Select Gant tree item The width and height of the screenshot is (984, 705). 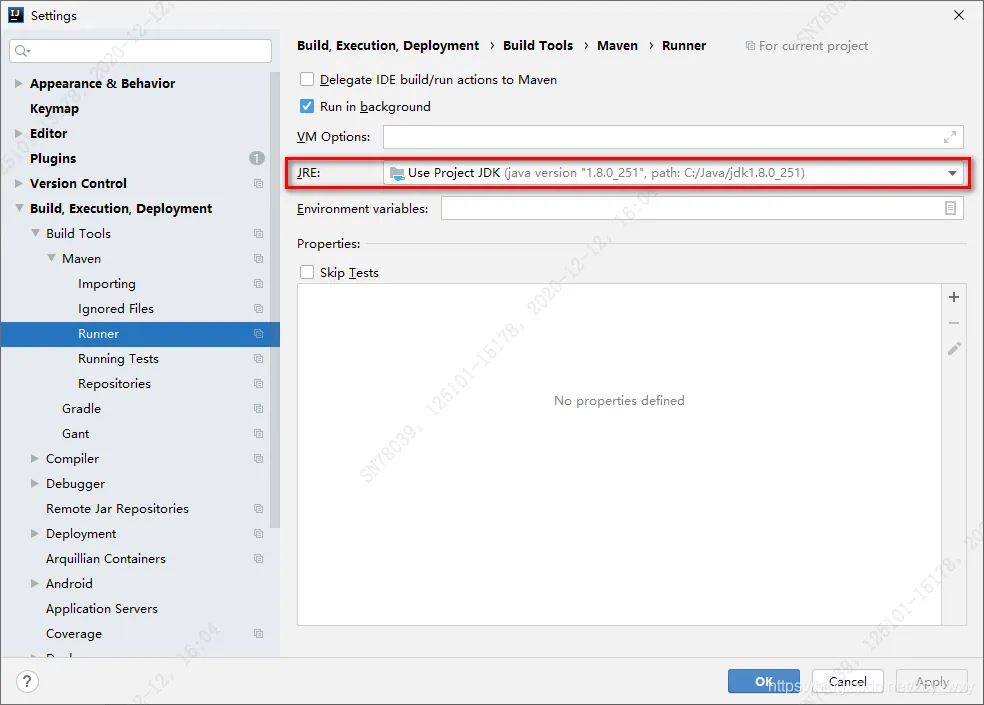pos(75,434)
